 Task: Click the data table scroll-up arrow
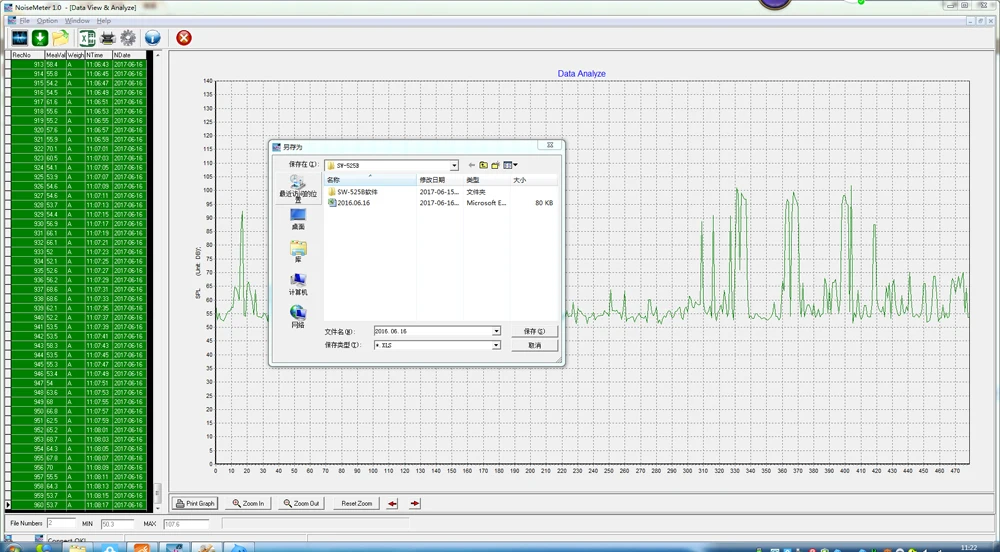pyautogui.click(x=158, y=55)
